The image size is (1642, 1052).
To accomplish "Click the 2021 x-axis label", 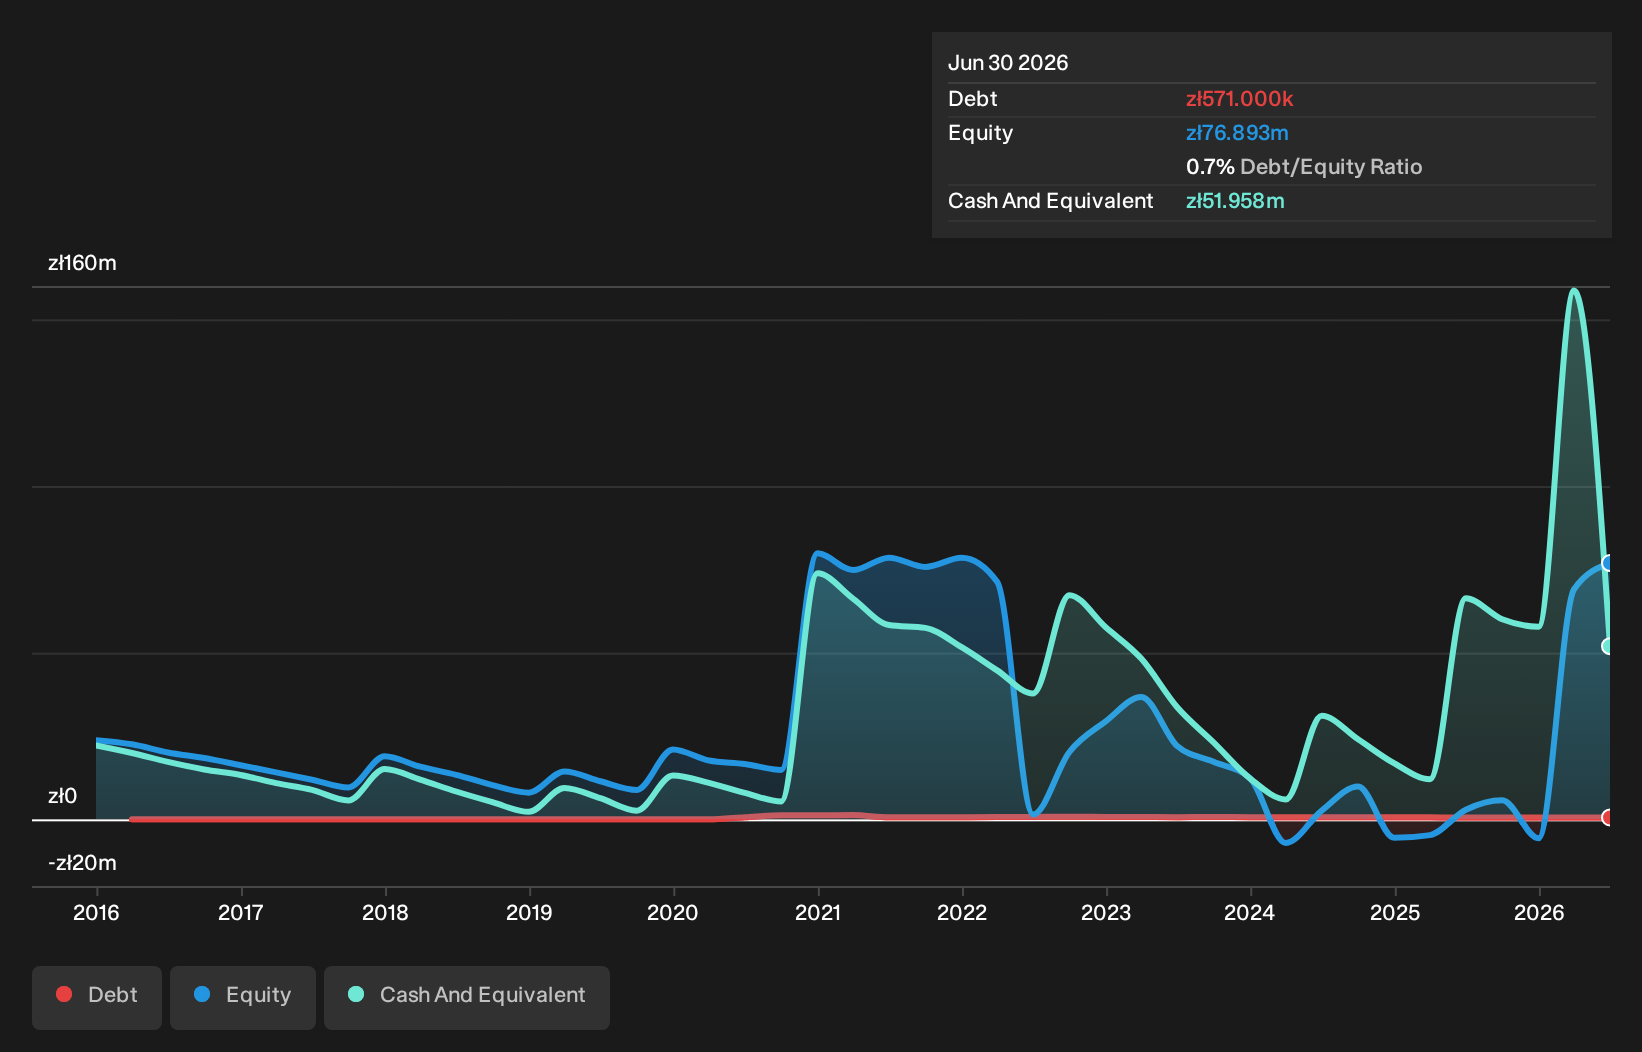I will click(818, 912).
